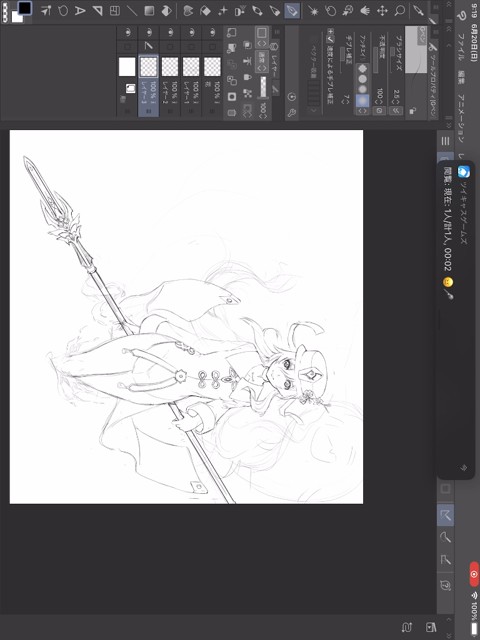Open brush size dynamics button beside 2.5

(x=395, y=111)
